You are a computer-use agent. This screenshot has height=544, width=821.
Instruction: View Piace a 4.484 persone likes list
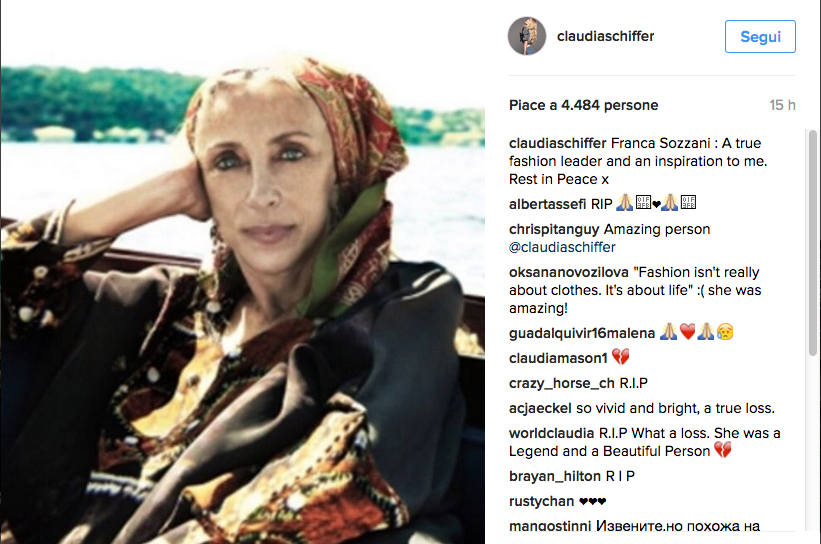coord(583,105)
